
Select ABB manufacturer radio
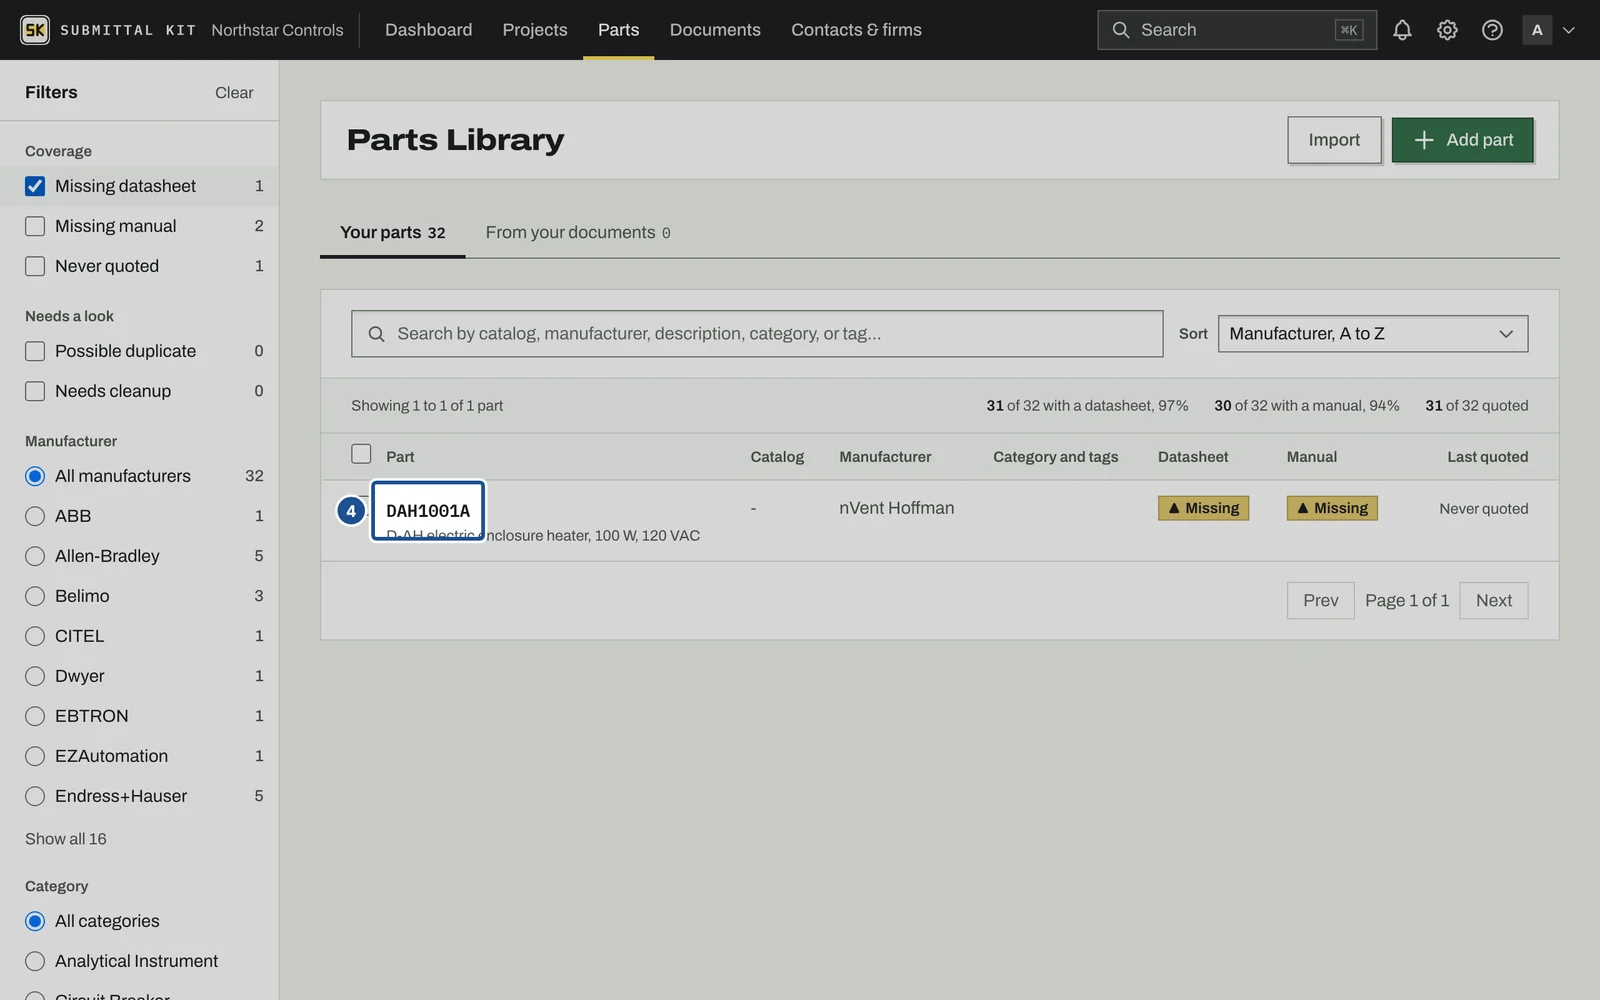tap(35, 516)
